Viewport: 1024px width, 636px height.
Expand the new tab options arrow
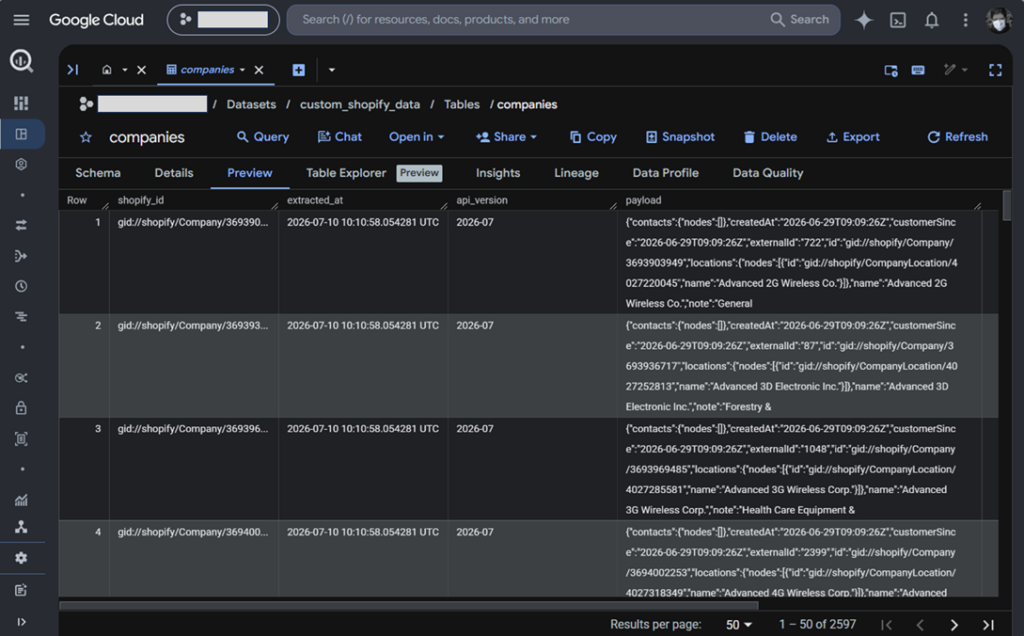[332, 70]
